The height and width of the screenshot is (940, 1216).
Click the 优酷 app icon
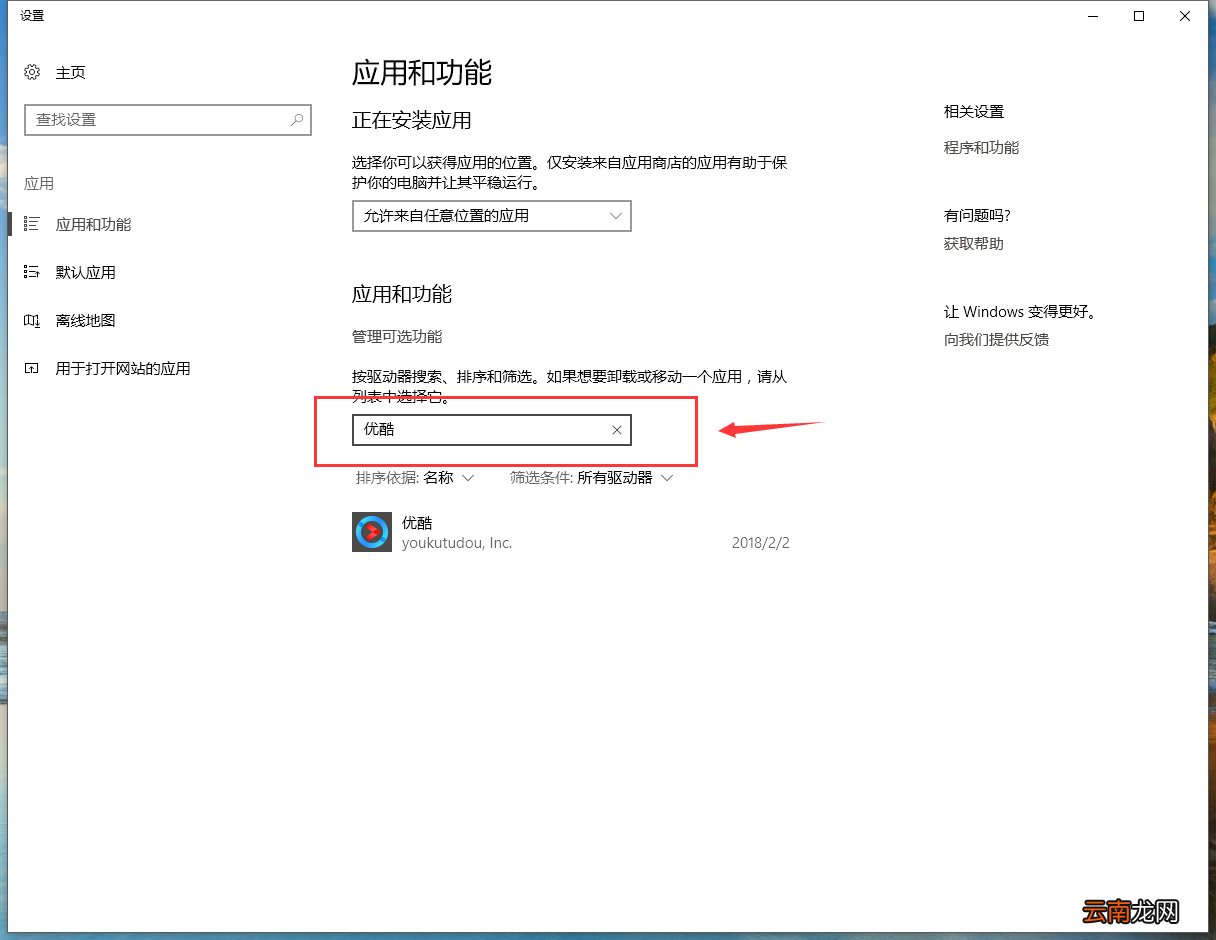[372, 532]
